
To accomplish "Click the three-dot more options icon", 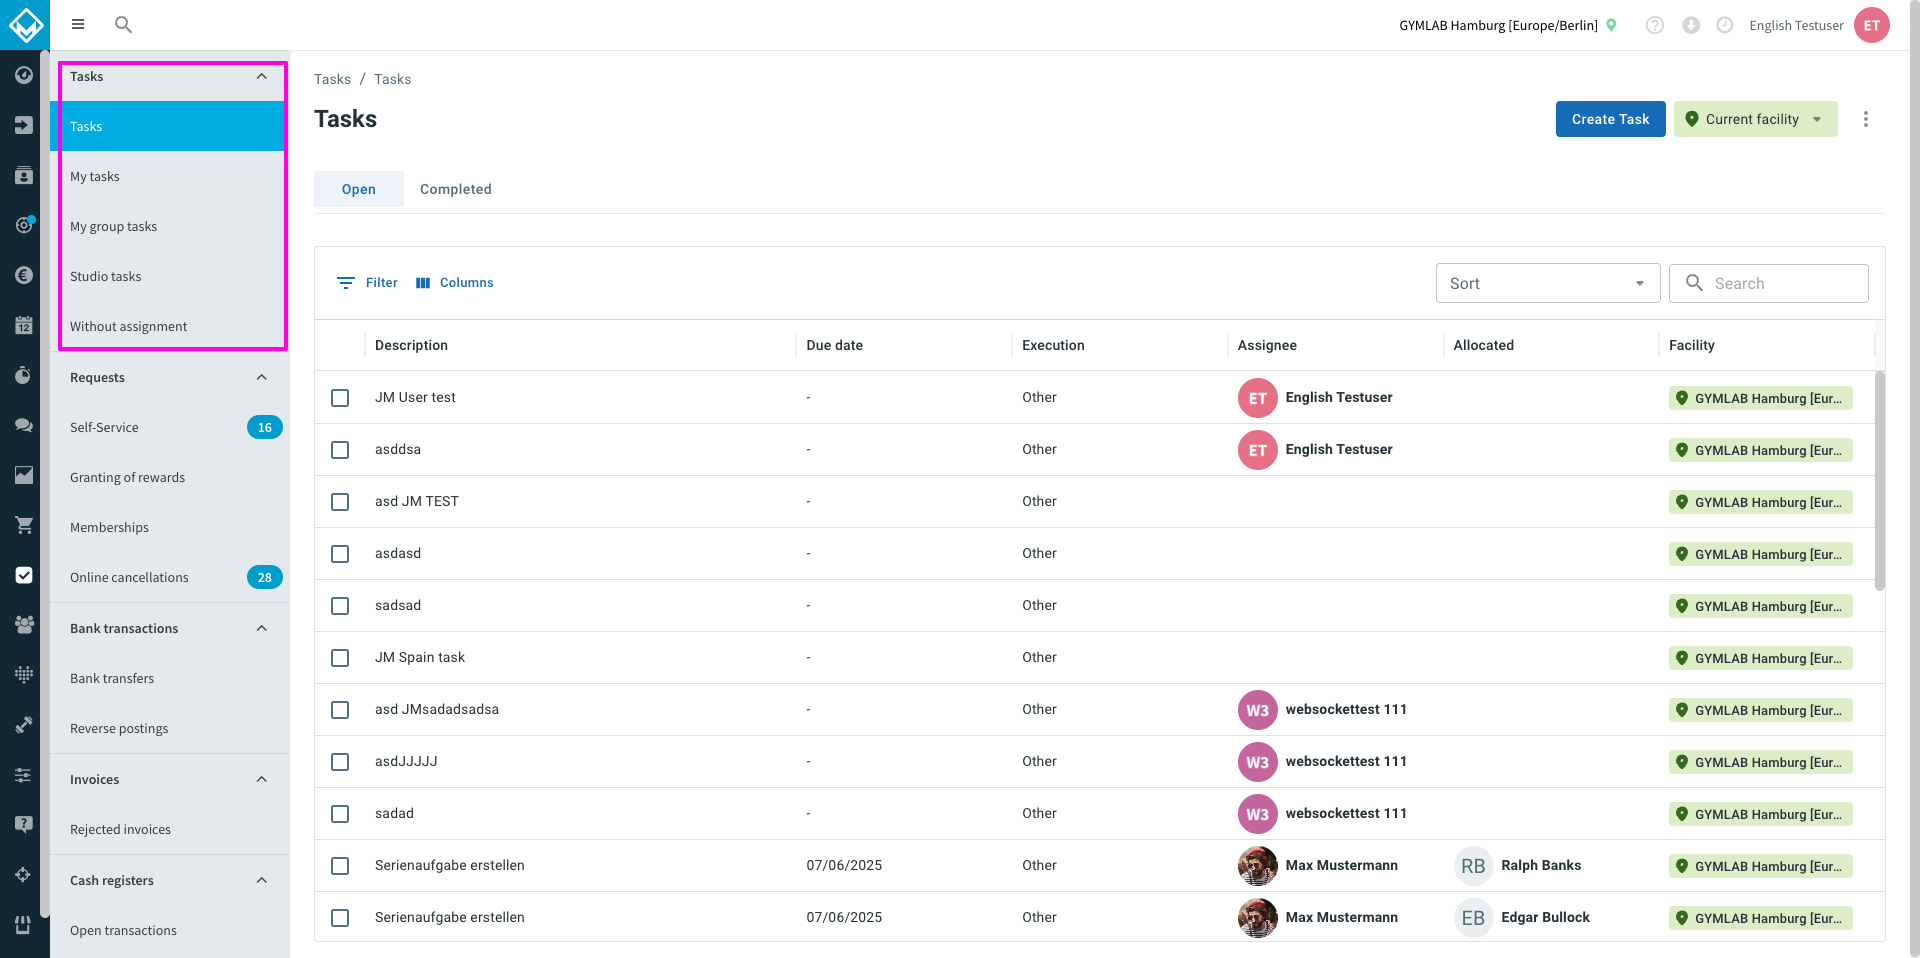I will pyautogui.click(x=1865, y=119).
